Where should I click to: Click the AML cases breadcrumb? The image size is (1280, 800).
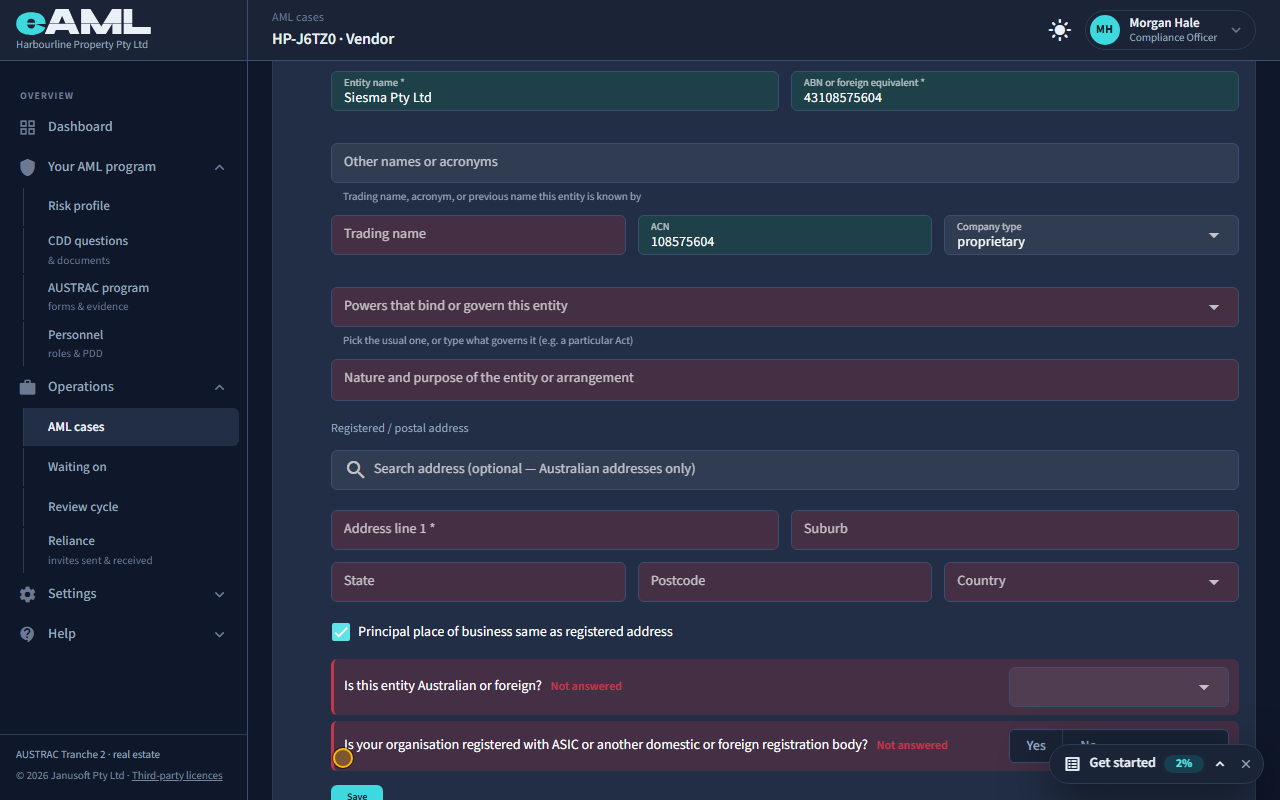click(x=298, y=18)
